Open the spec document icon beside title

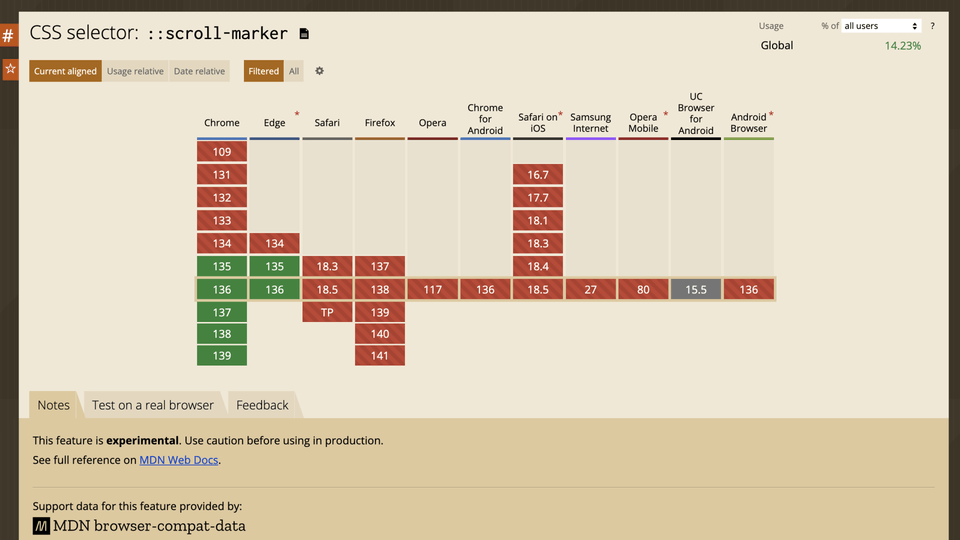tap(304, 34)
